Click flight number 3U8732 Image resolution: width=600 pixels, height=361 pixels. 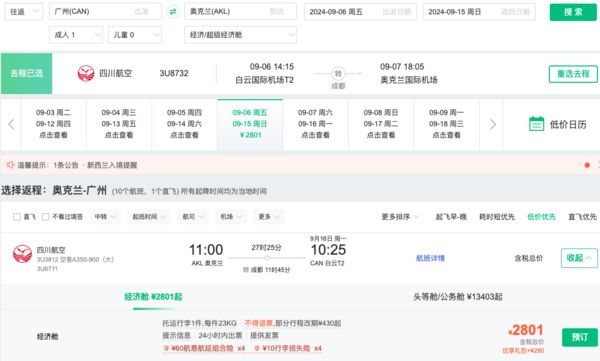(174, 73)
